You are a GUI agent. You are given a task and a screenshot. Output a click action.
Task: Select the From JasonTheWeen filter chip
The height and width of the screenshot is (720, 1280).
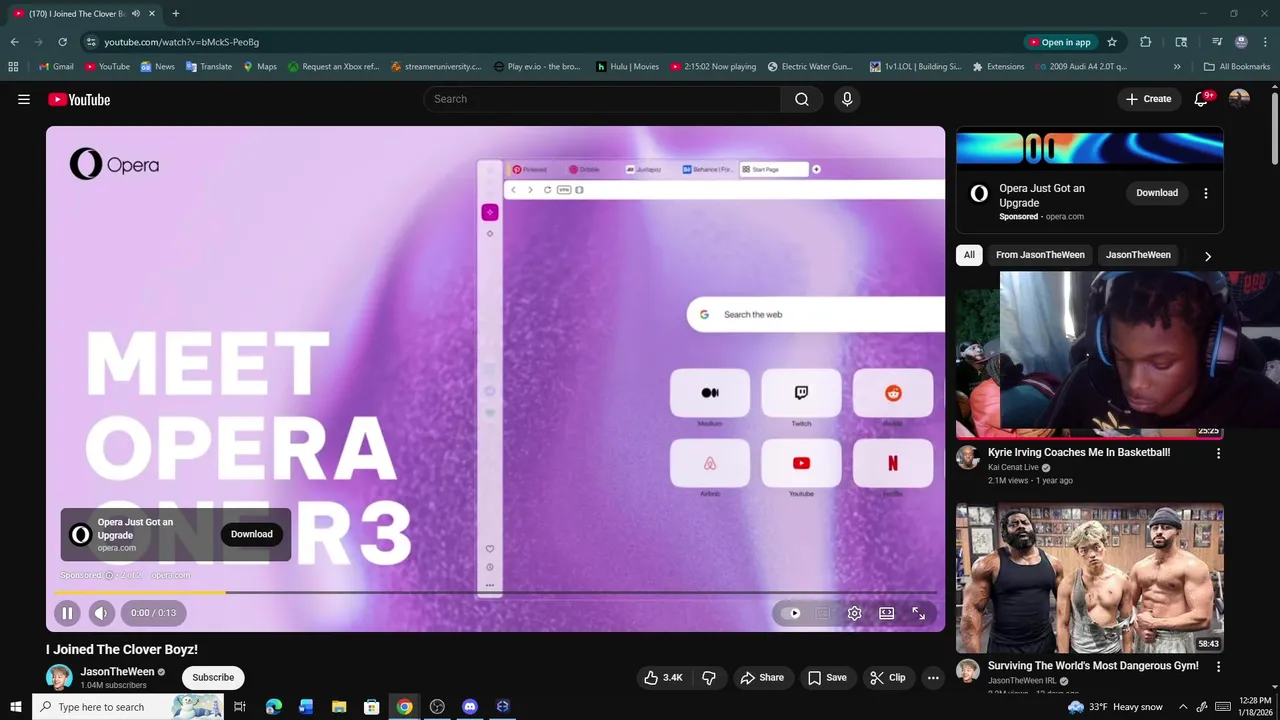[x=1040, y=255]
